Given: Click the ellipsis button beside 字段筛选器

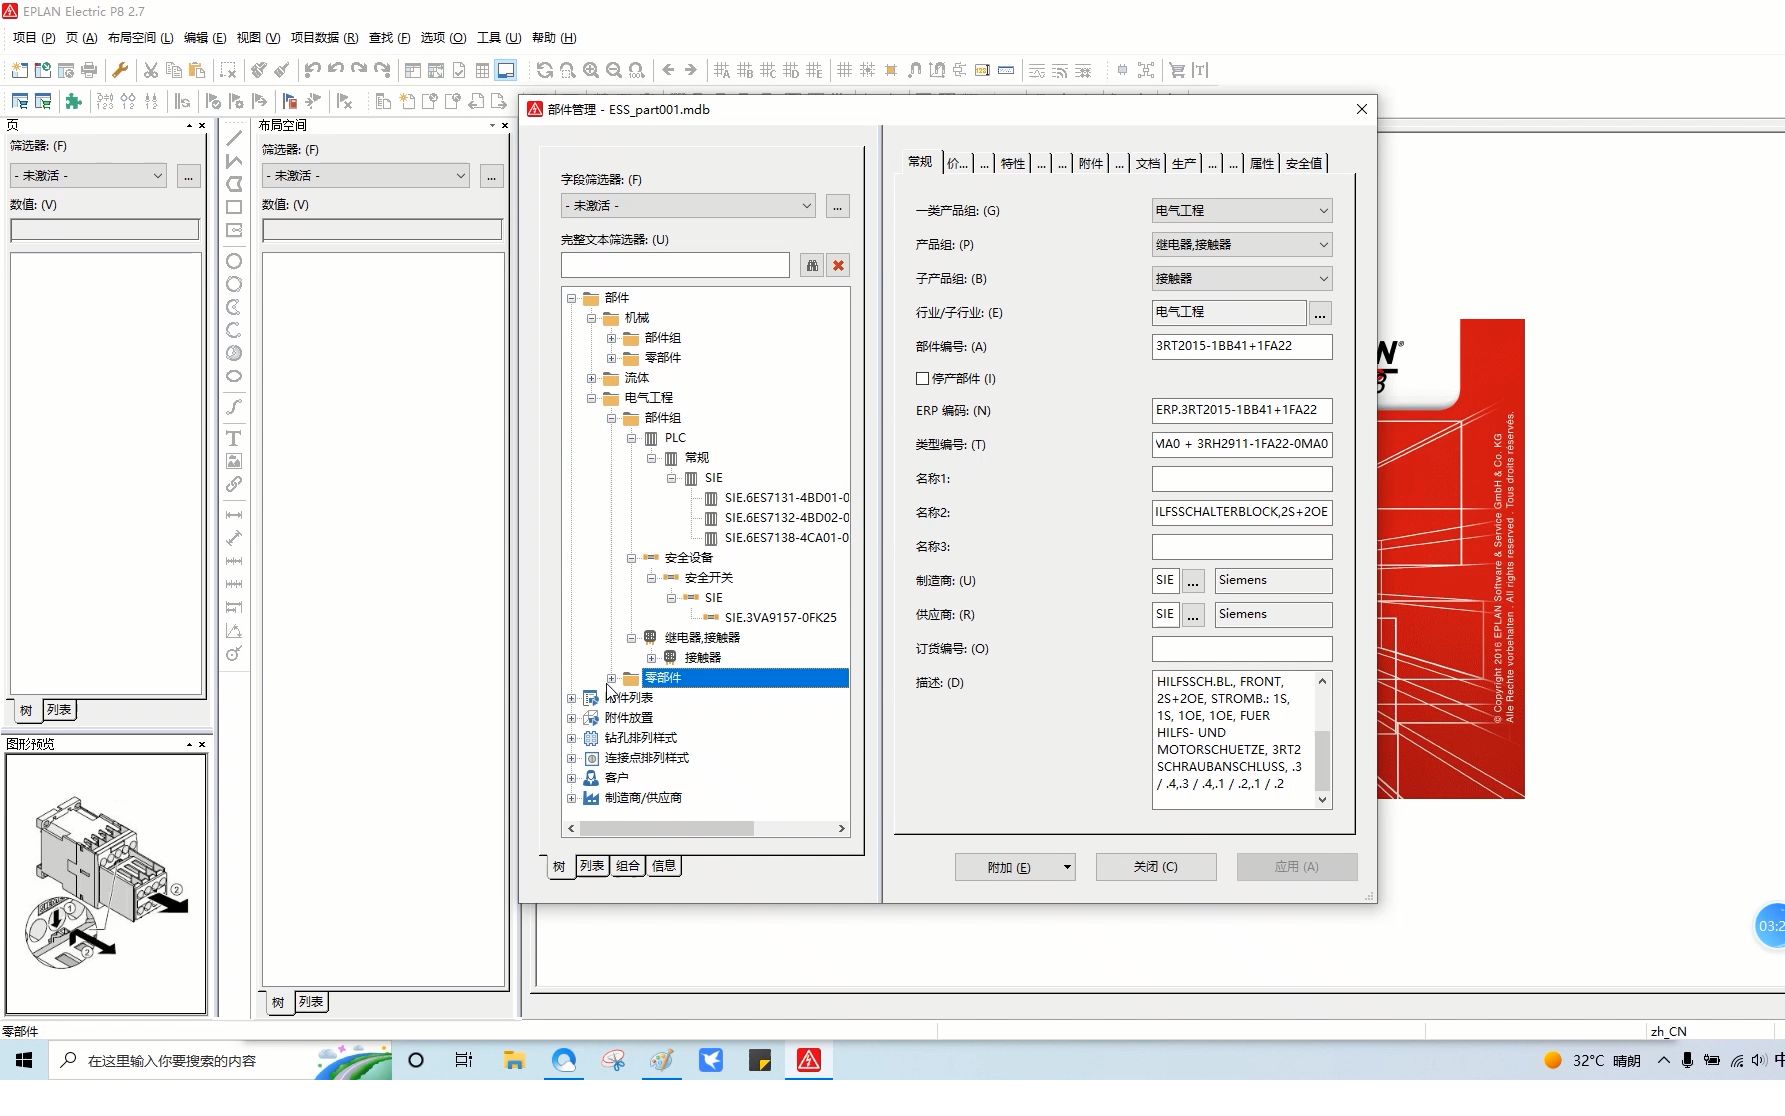Looking at the screenshot, I should 838,207.
